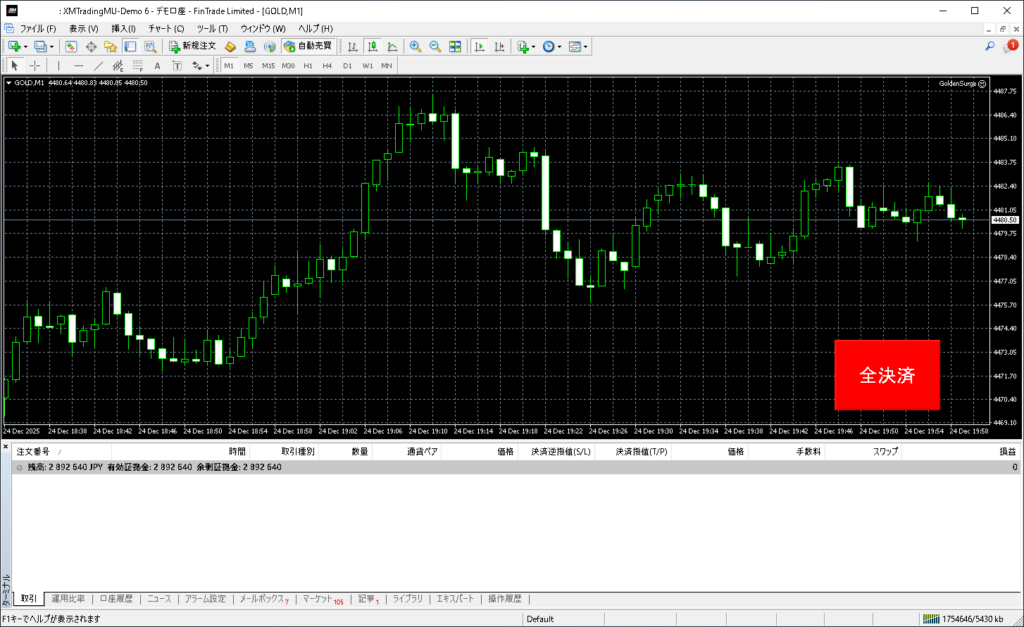Click the zoom in magnifier icon
This screenshot has height=627, width=1024.
point(415,46)
